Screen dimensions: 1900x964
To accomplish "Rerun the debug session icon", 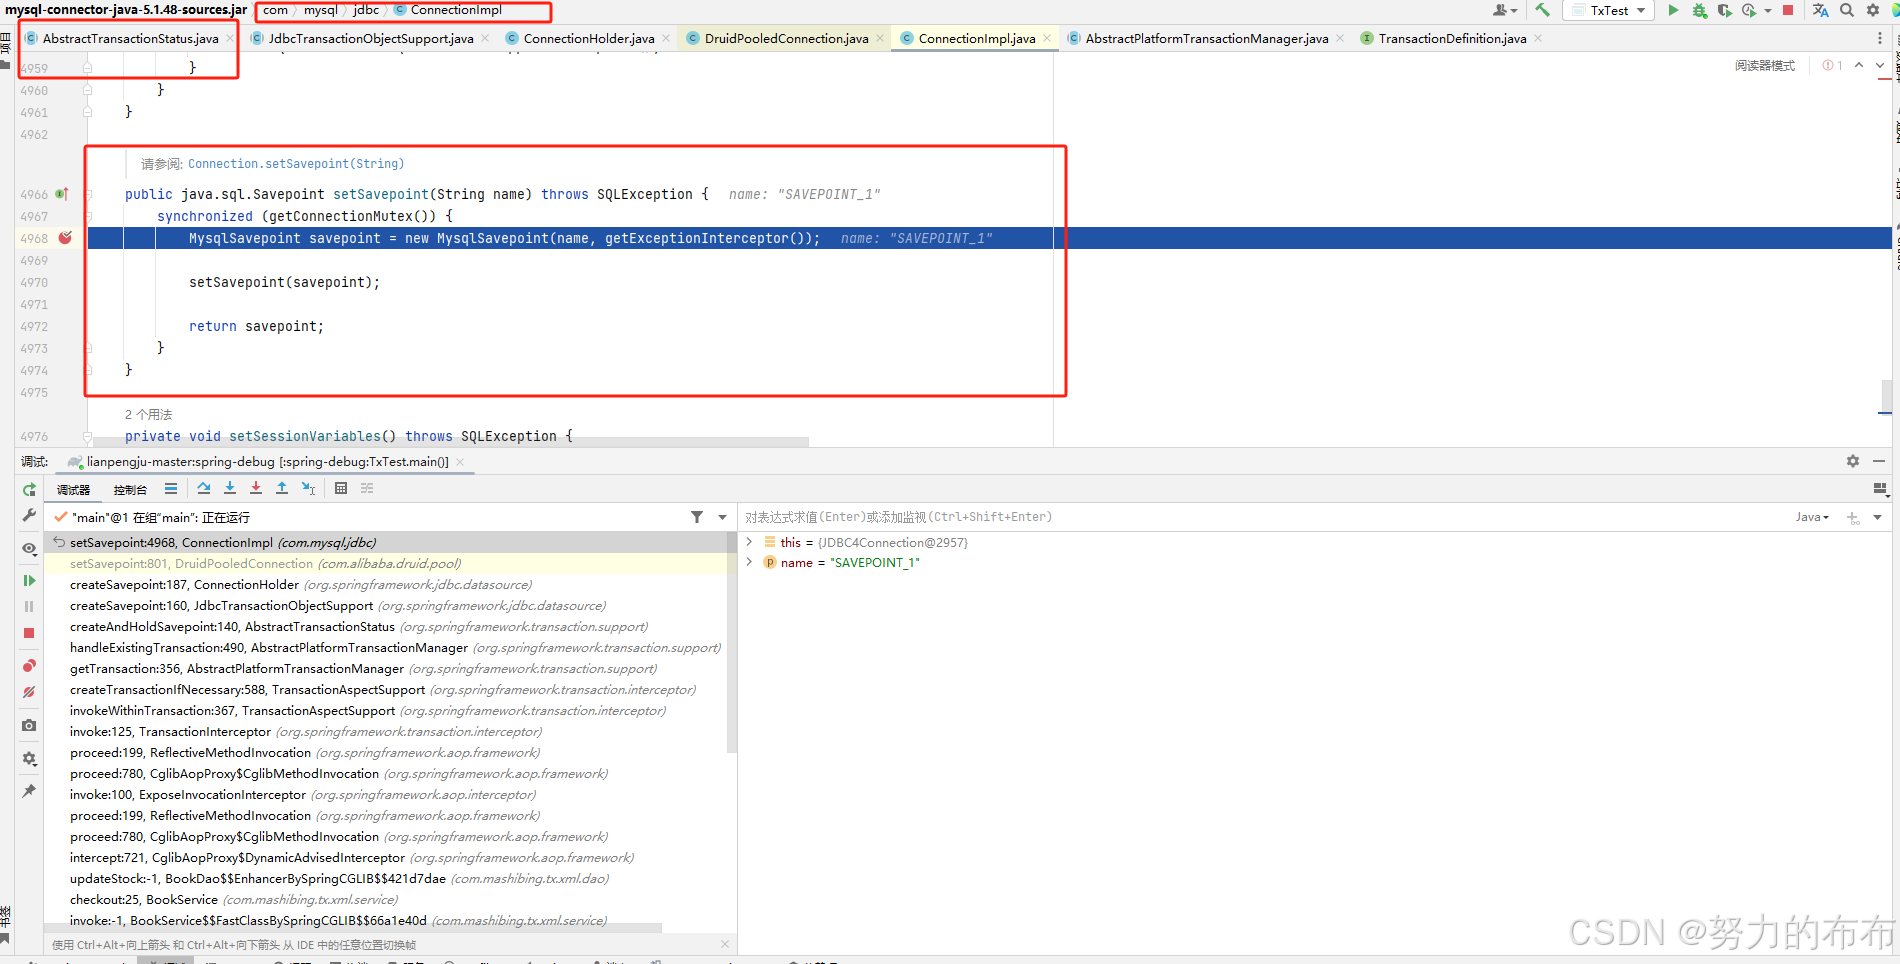I will point(29,489).
